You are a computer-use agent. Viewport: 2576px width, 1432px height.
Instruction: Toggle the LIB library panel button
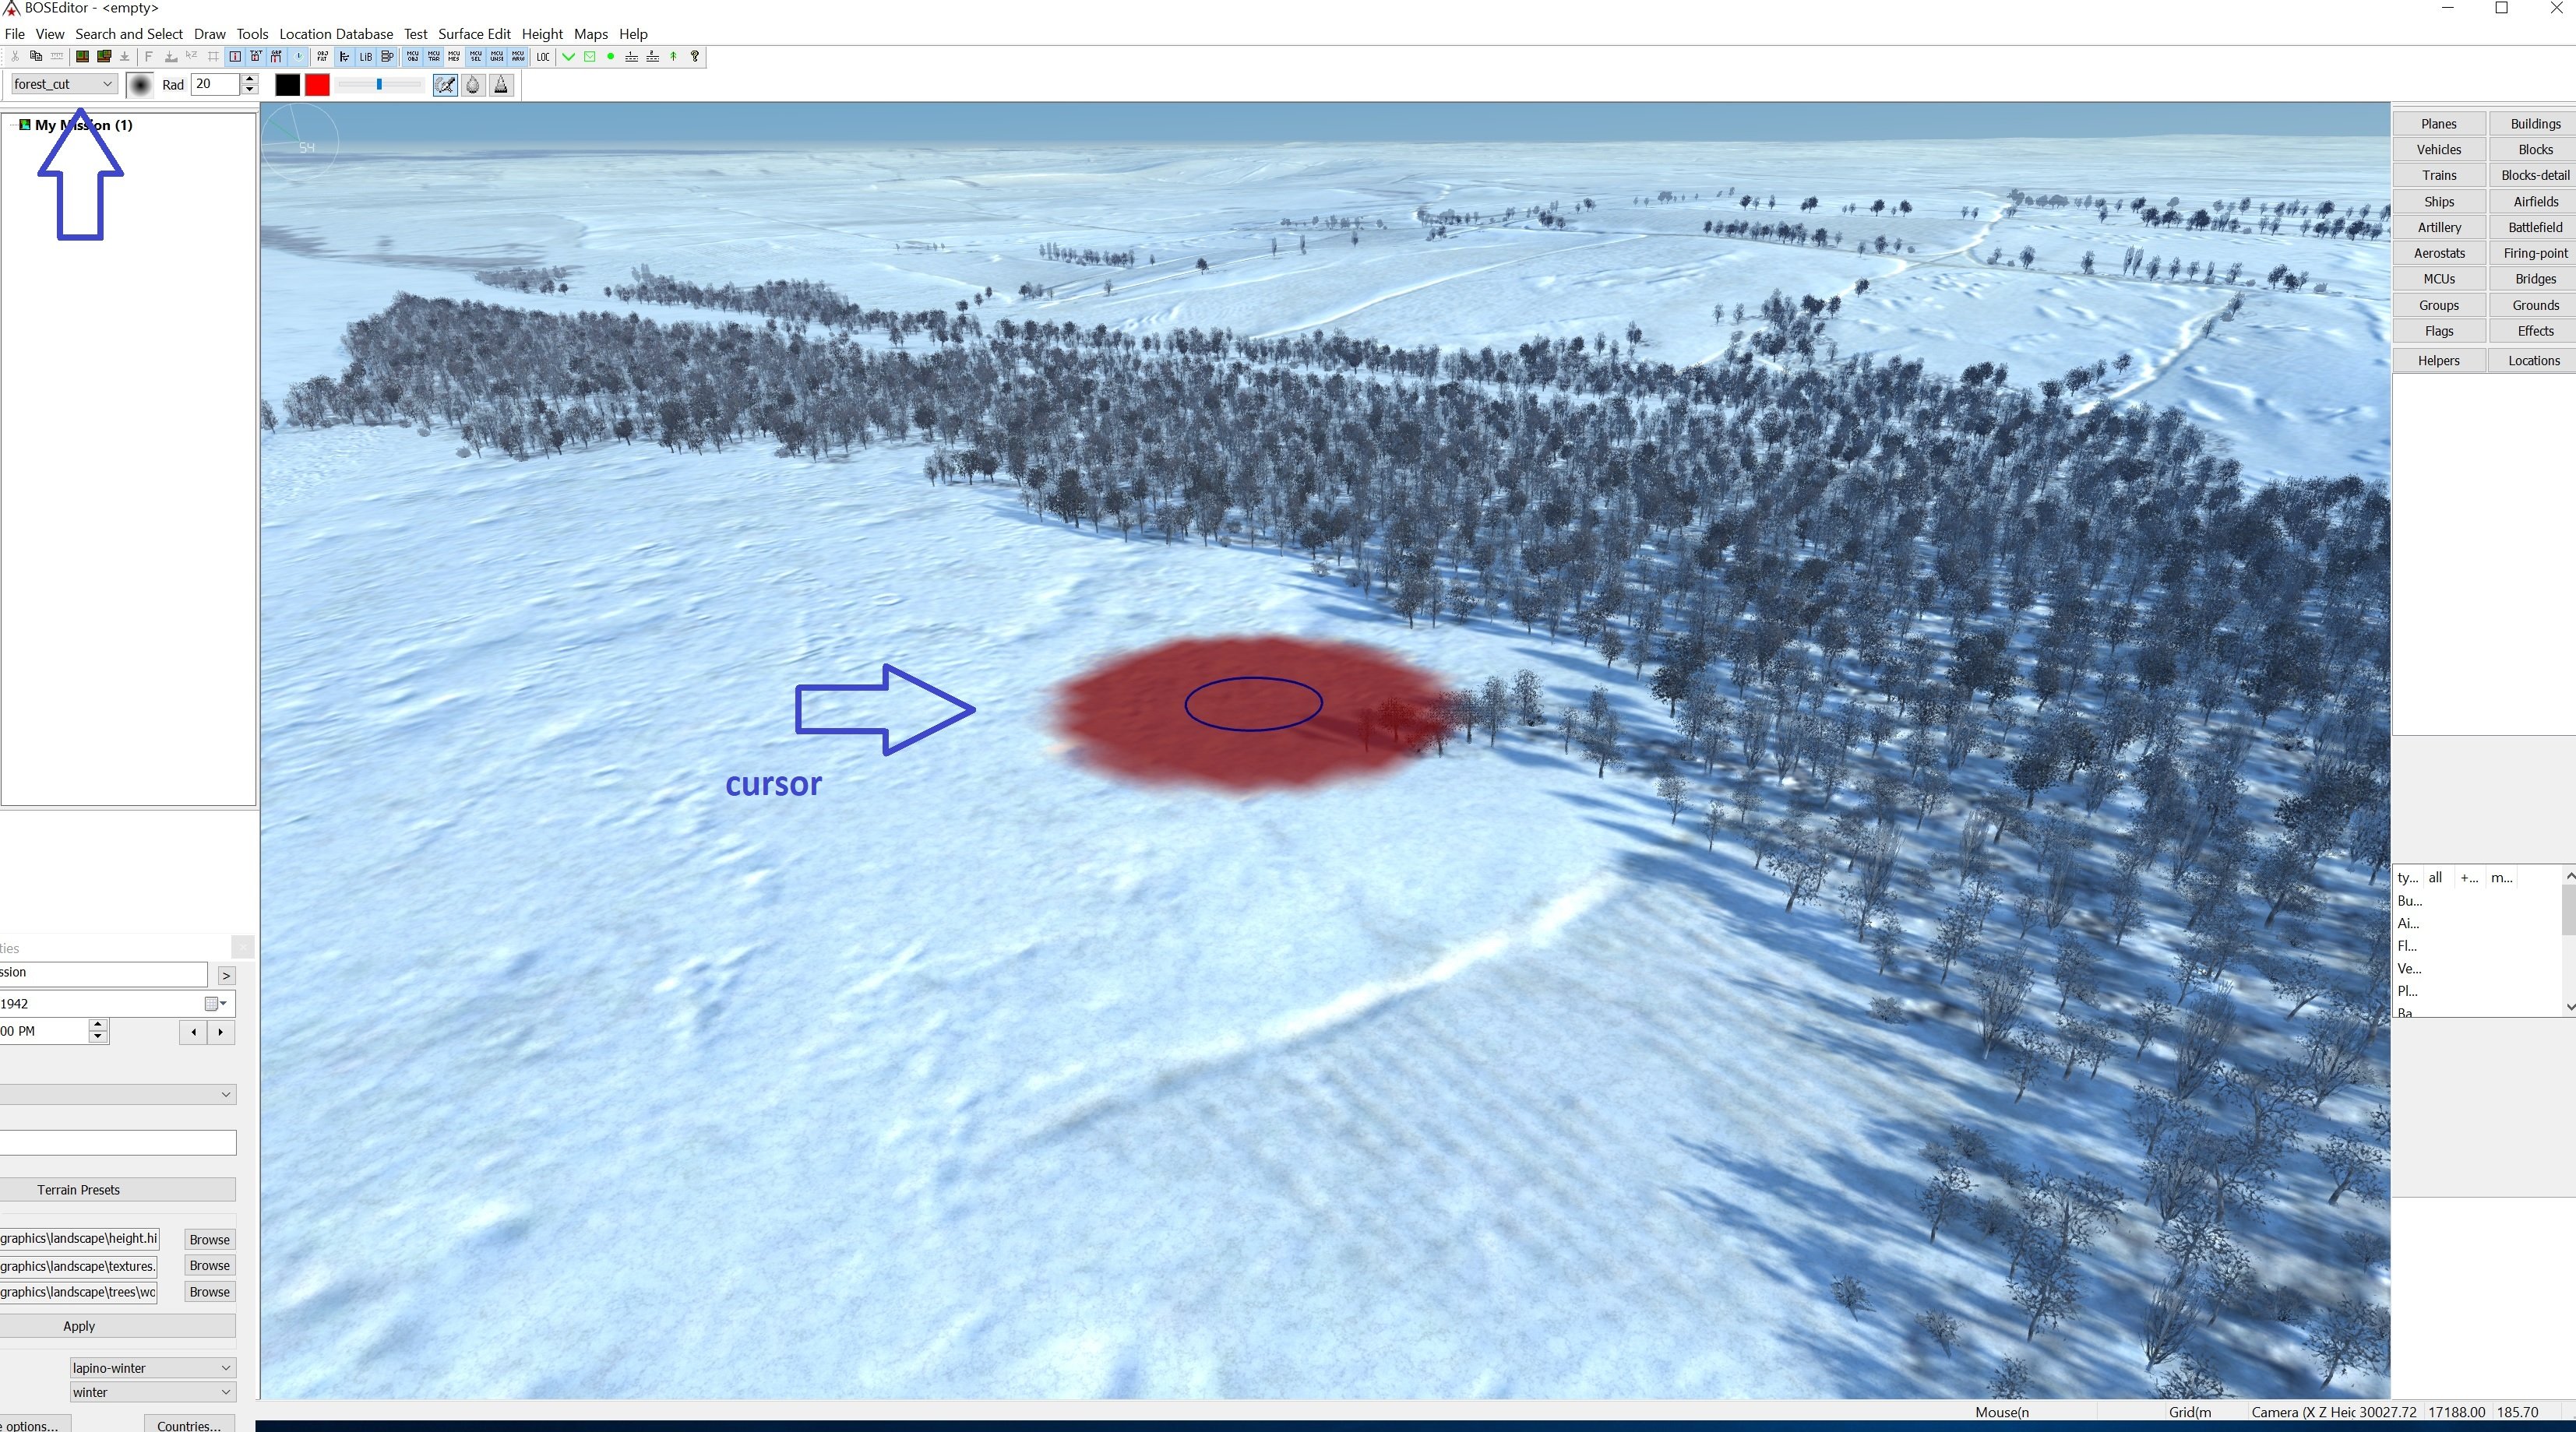point(366,57)
